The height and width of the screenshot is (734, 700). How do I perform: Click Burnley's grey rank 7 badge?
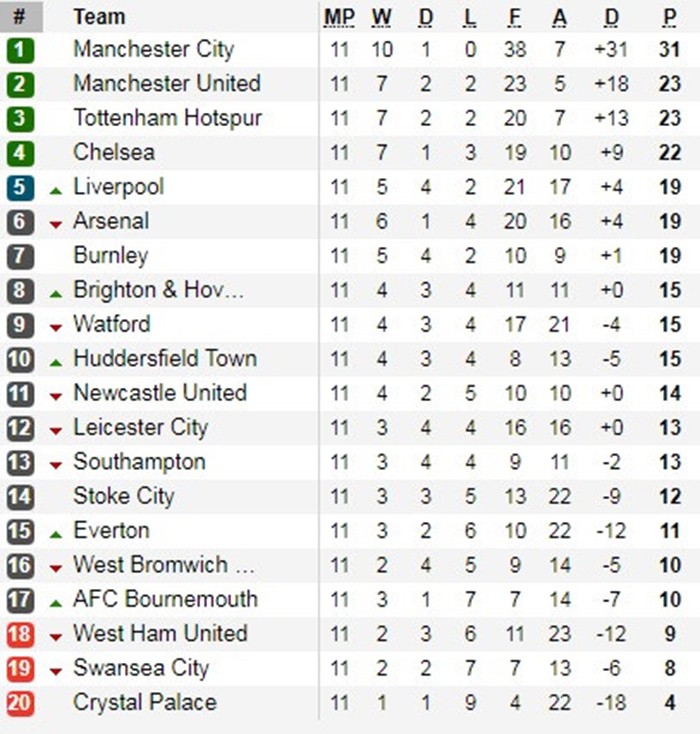pos(20,256)
